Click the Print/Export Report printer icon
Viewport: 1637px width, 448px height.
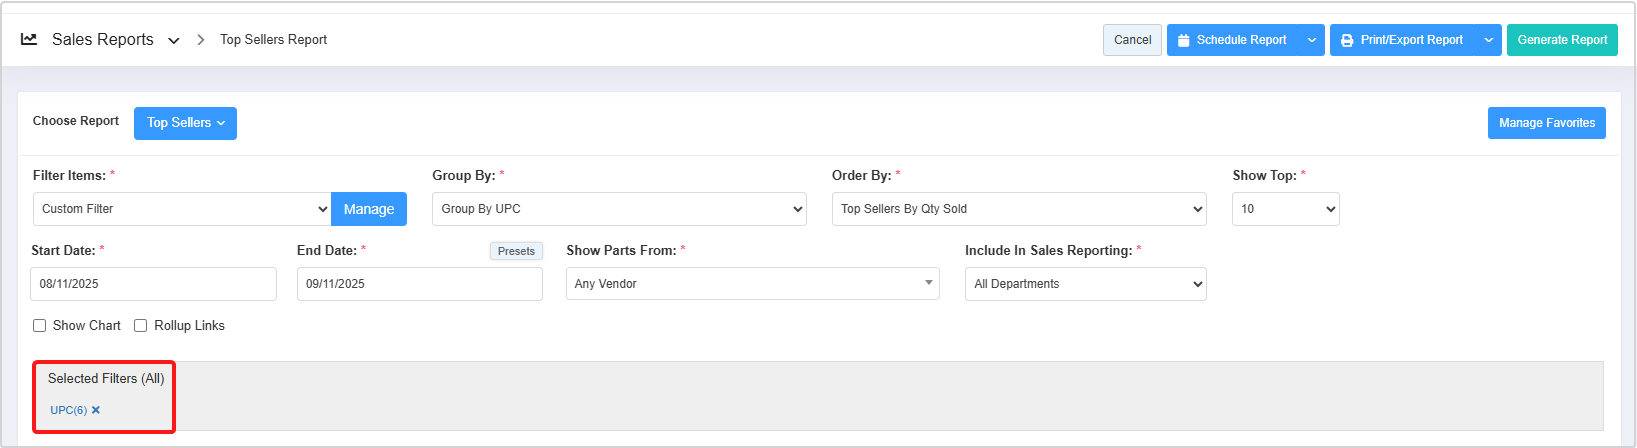point(1347,40)
